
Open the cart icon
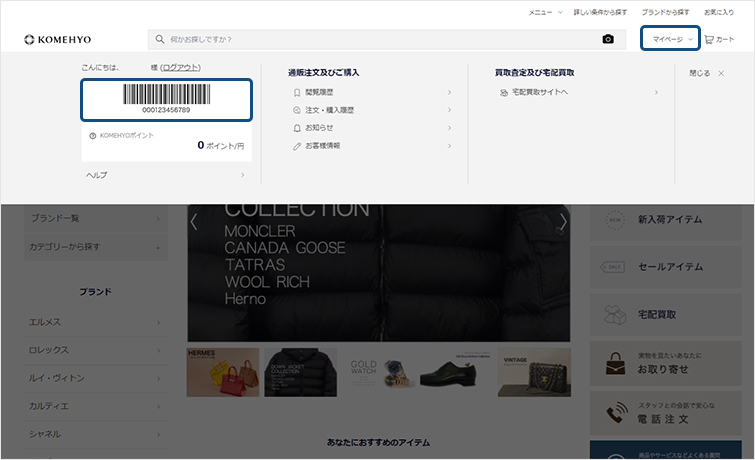709,39
